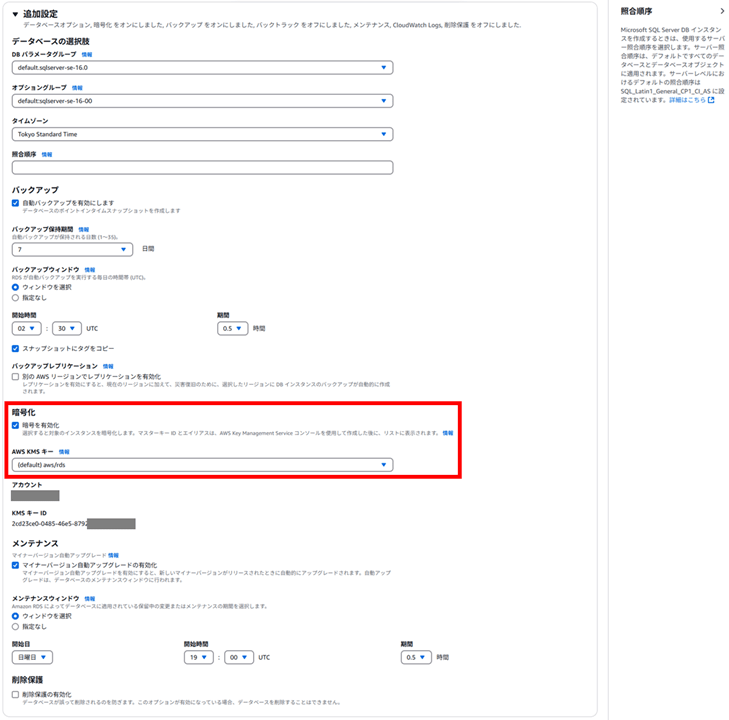Open the 開始日 日曜日 dropdown
Screen dimensions: 729x720
click(32, 657)
